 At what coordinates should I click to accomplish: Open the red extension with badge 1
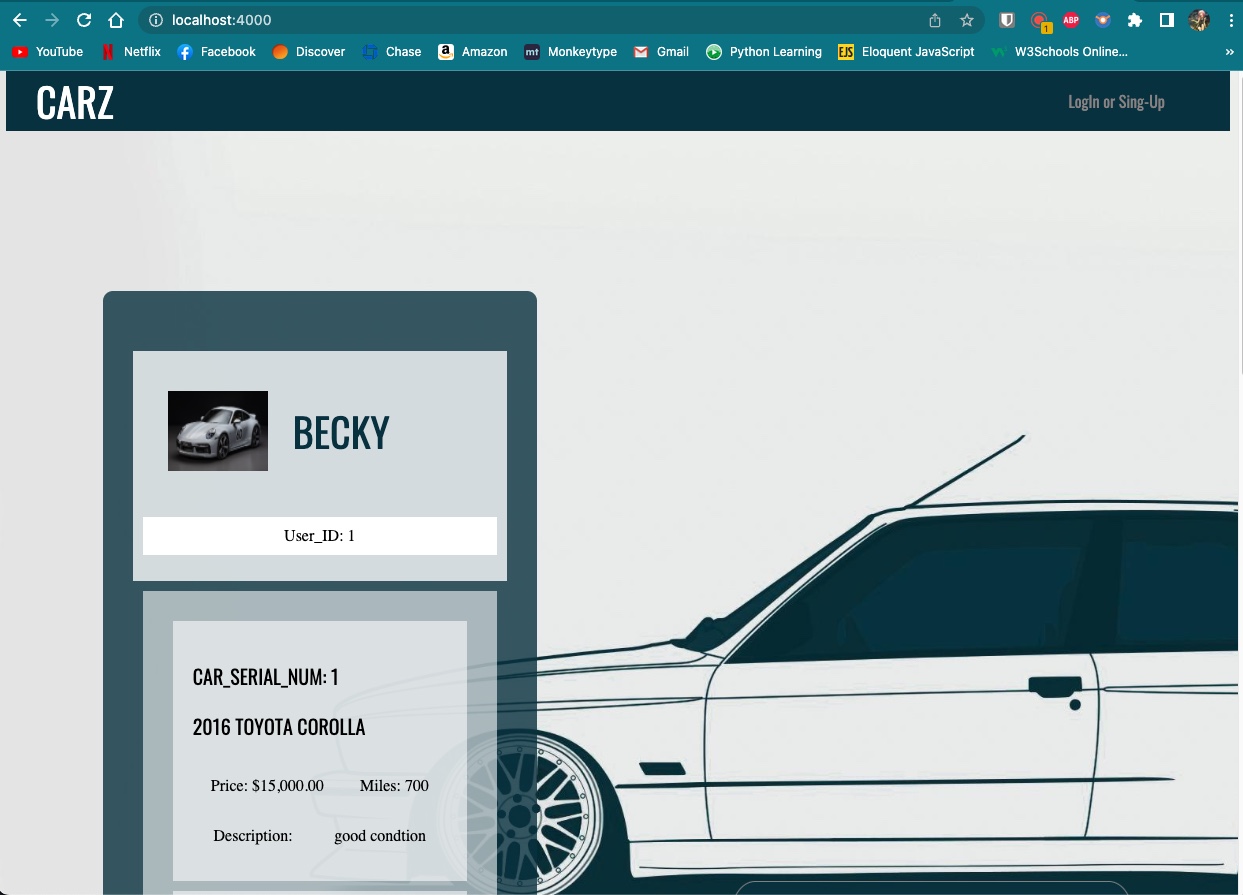coord(1040,21)
